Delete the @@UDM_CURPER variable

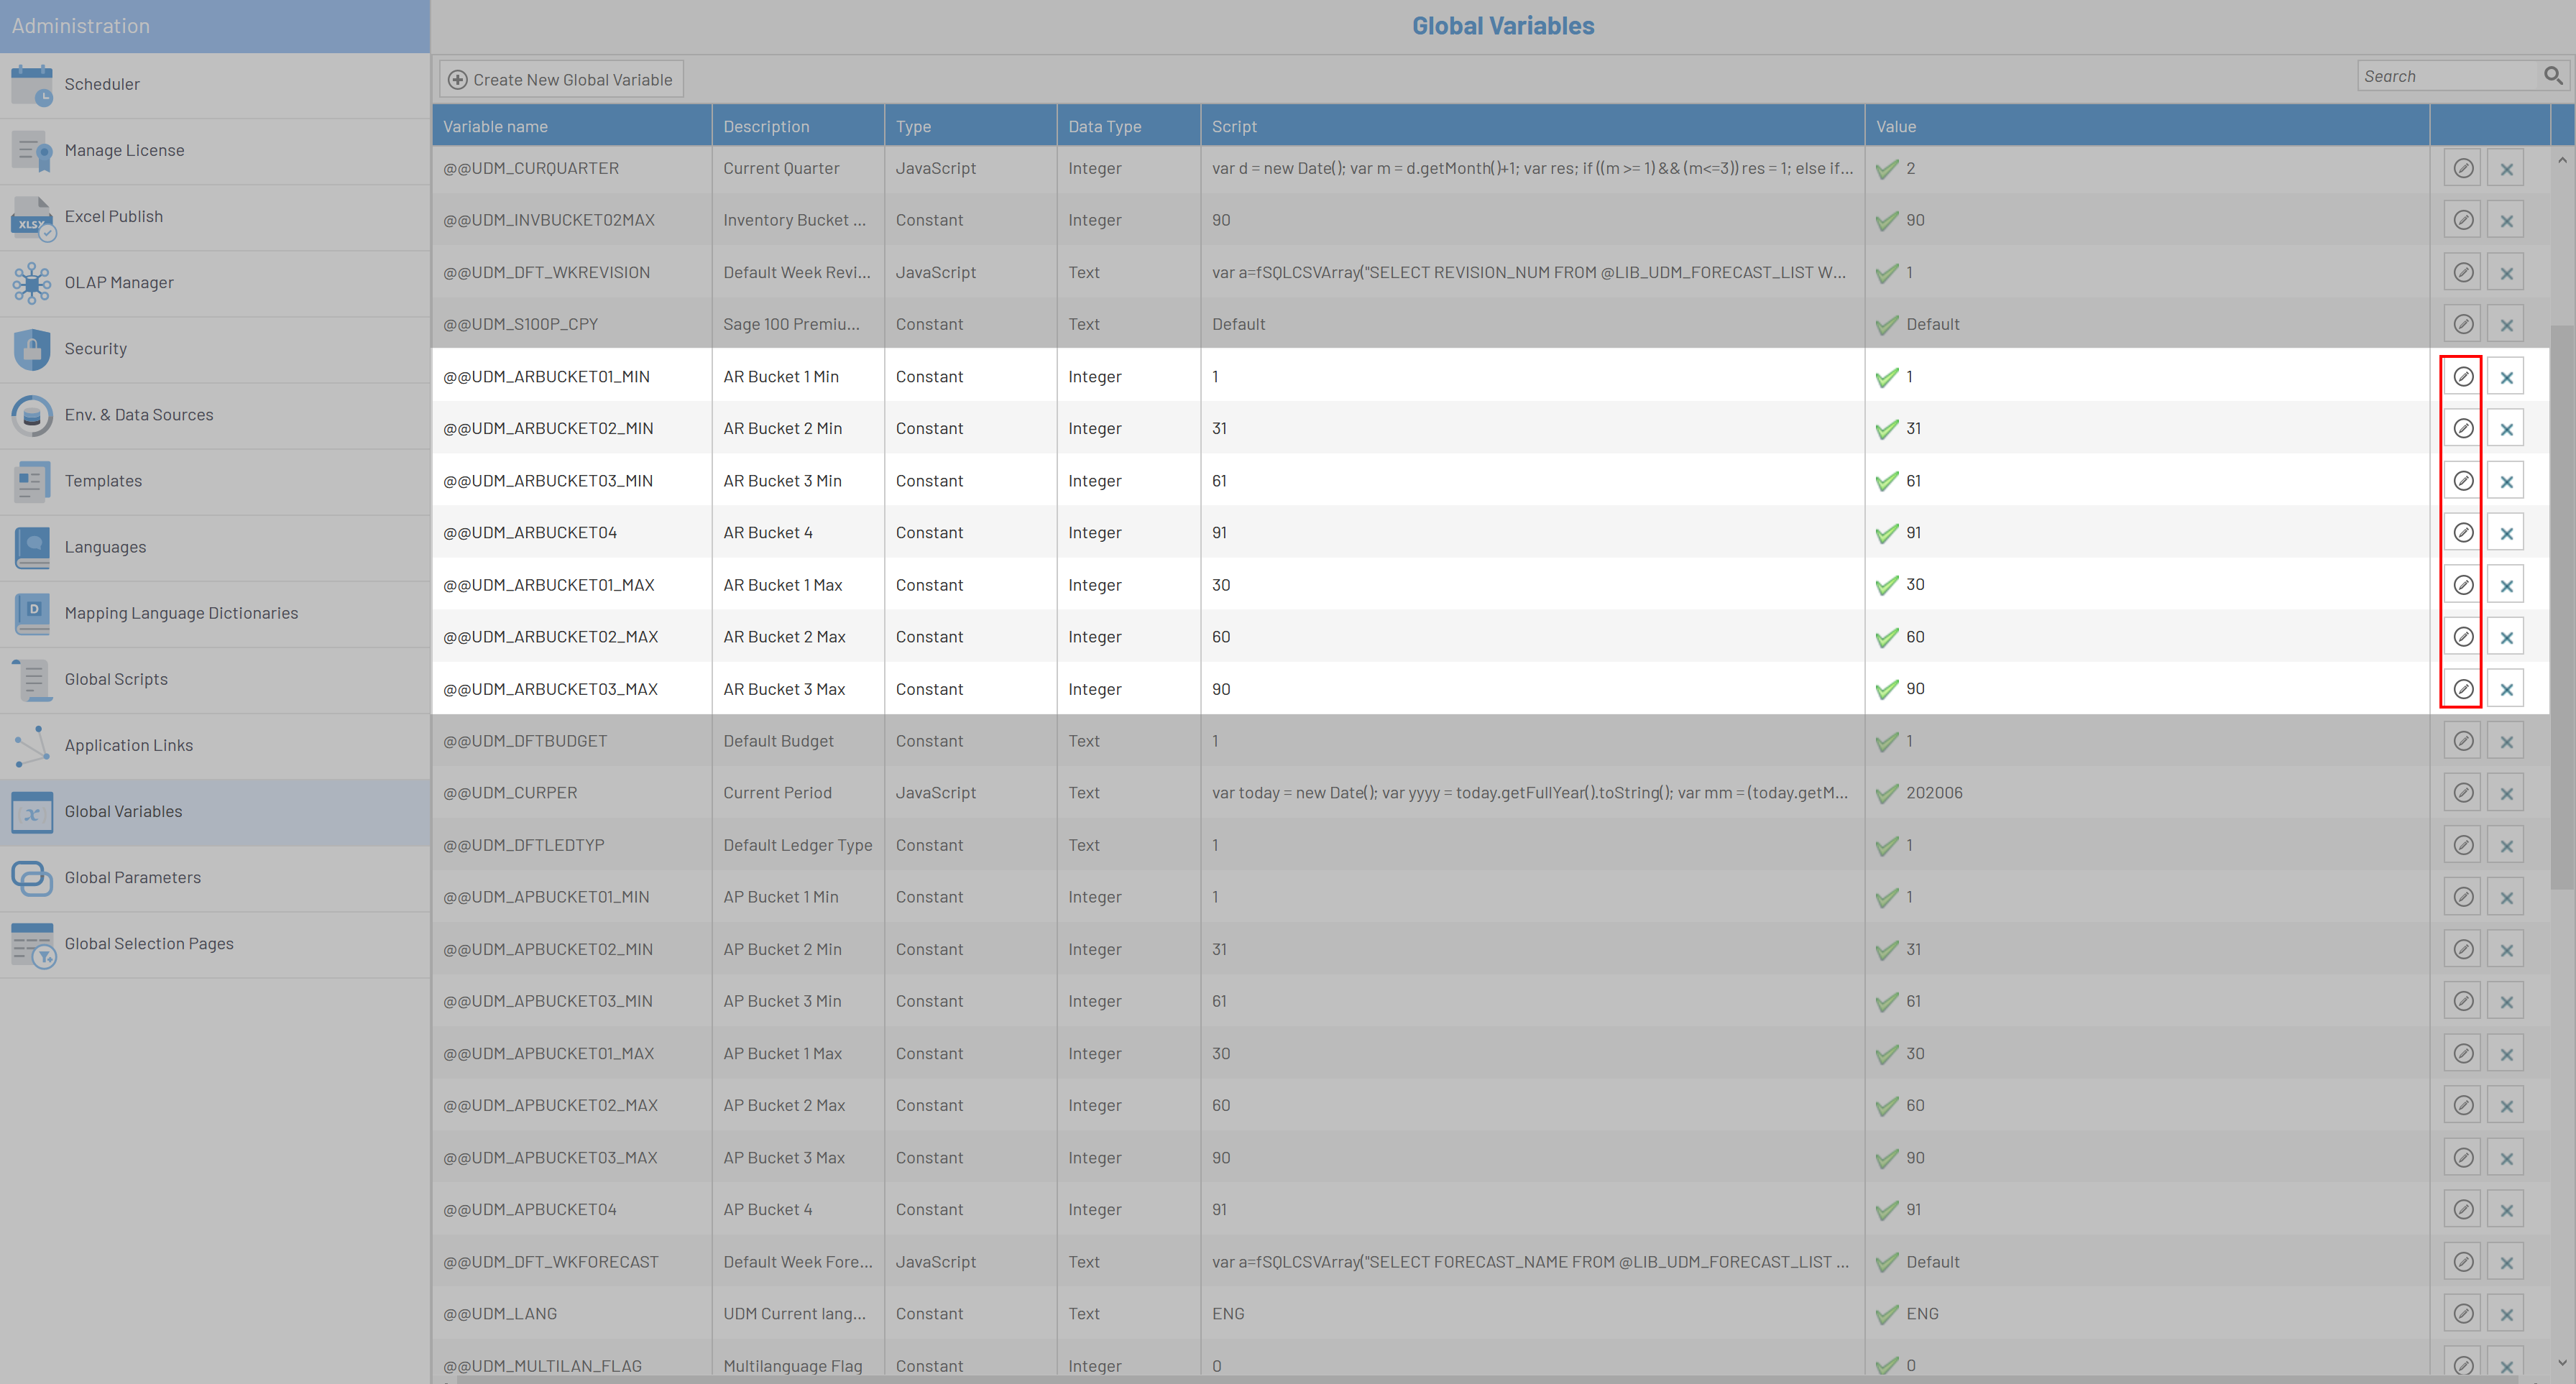coord(2506,793)
